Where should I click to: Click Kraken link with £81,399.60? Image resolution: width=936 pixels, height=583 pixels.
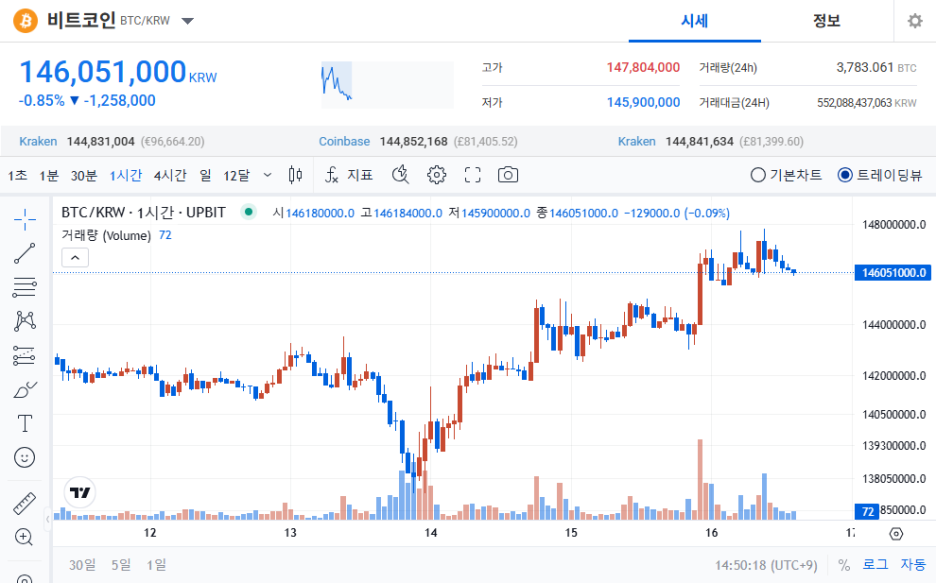(636, 141)
